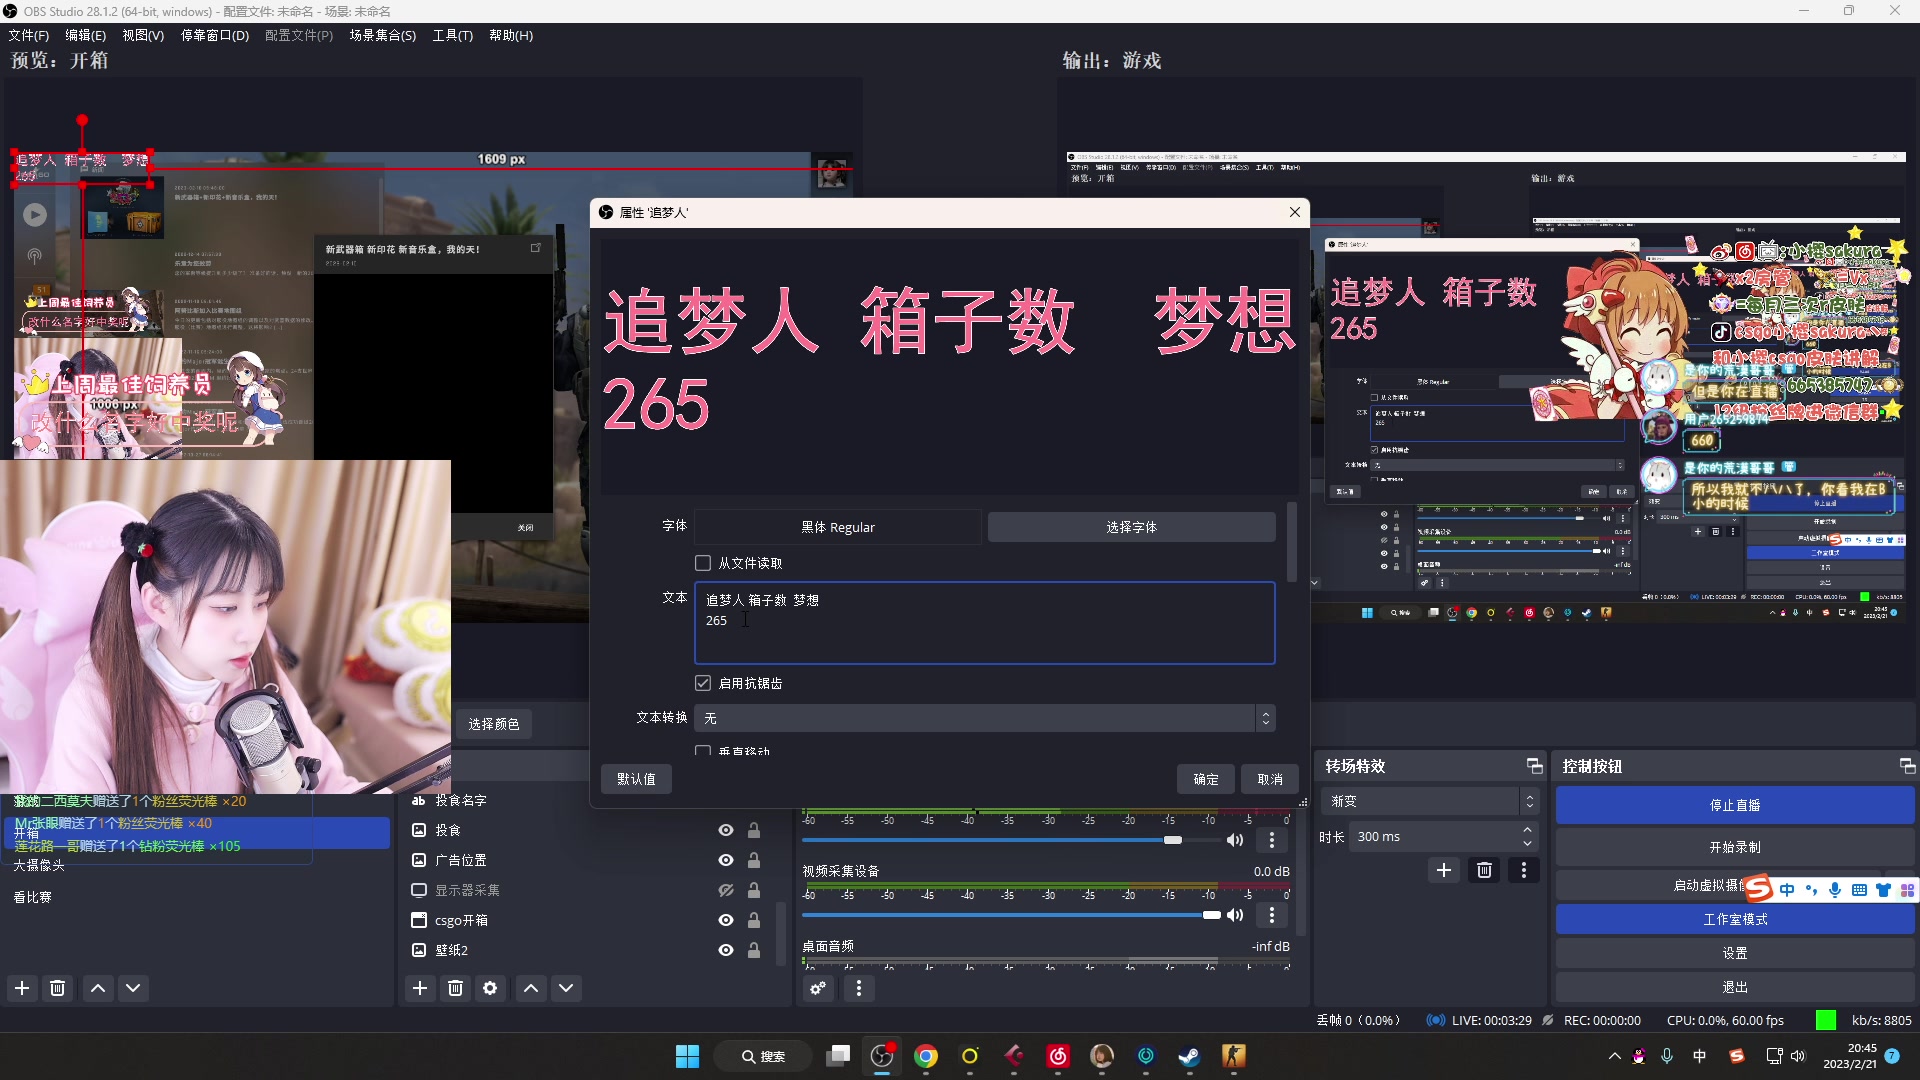Viewport: 1920px width, 1080px height.
Task: Open audio mixer menu three-dot icon at bottom
Action: pyautogui.click(x=859, y=988)
